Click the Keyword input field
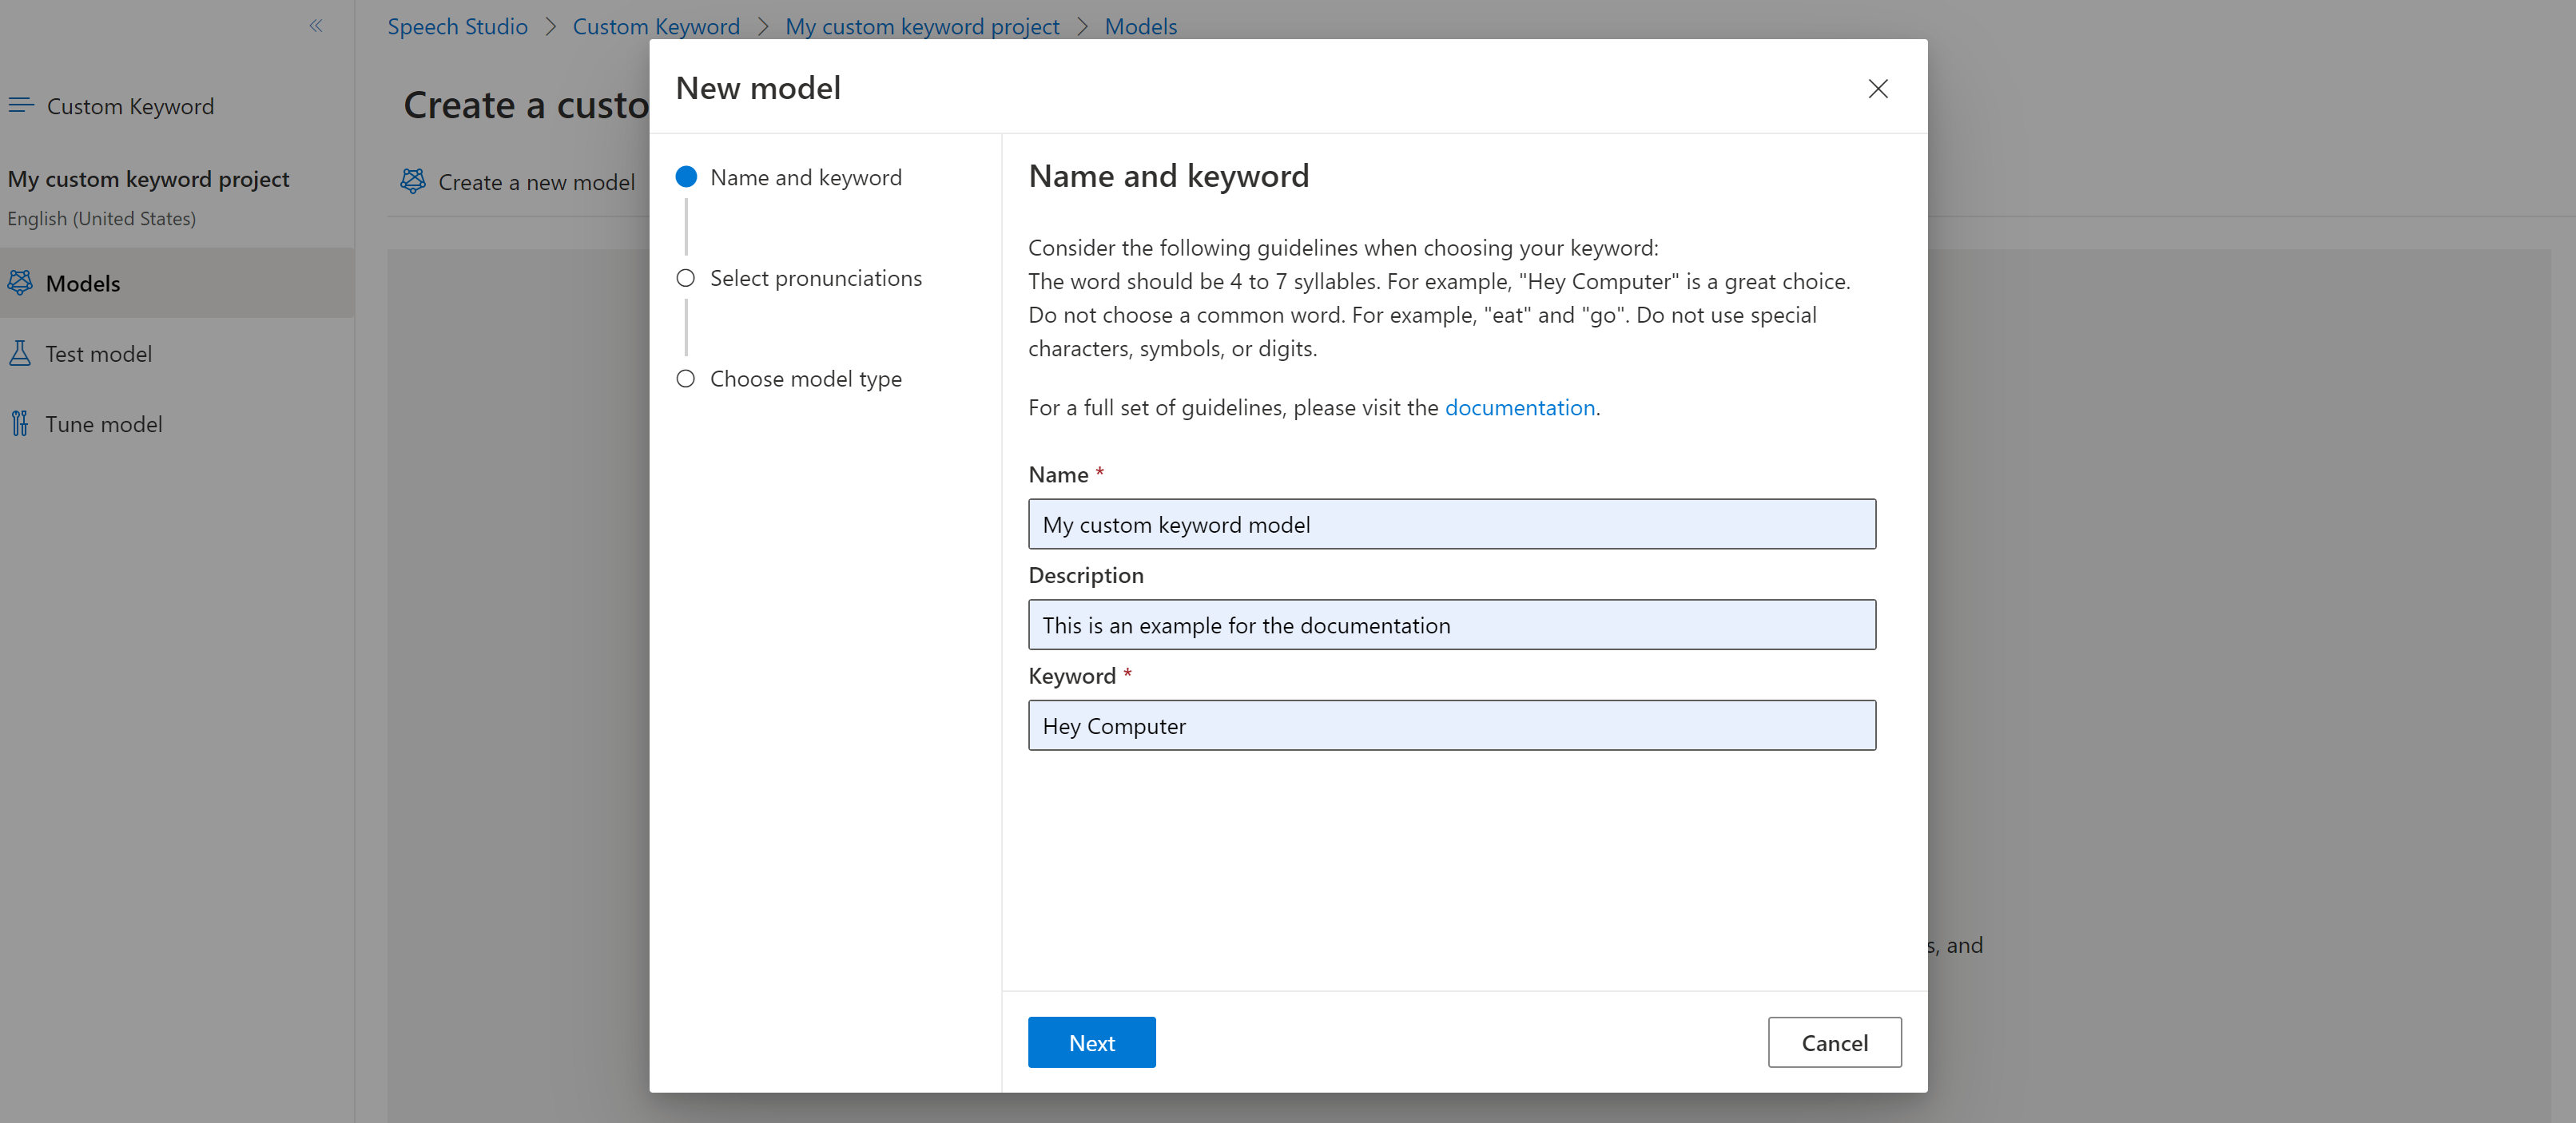Viewport: 2576px width, 1123px height. tap(1453, 724)
